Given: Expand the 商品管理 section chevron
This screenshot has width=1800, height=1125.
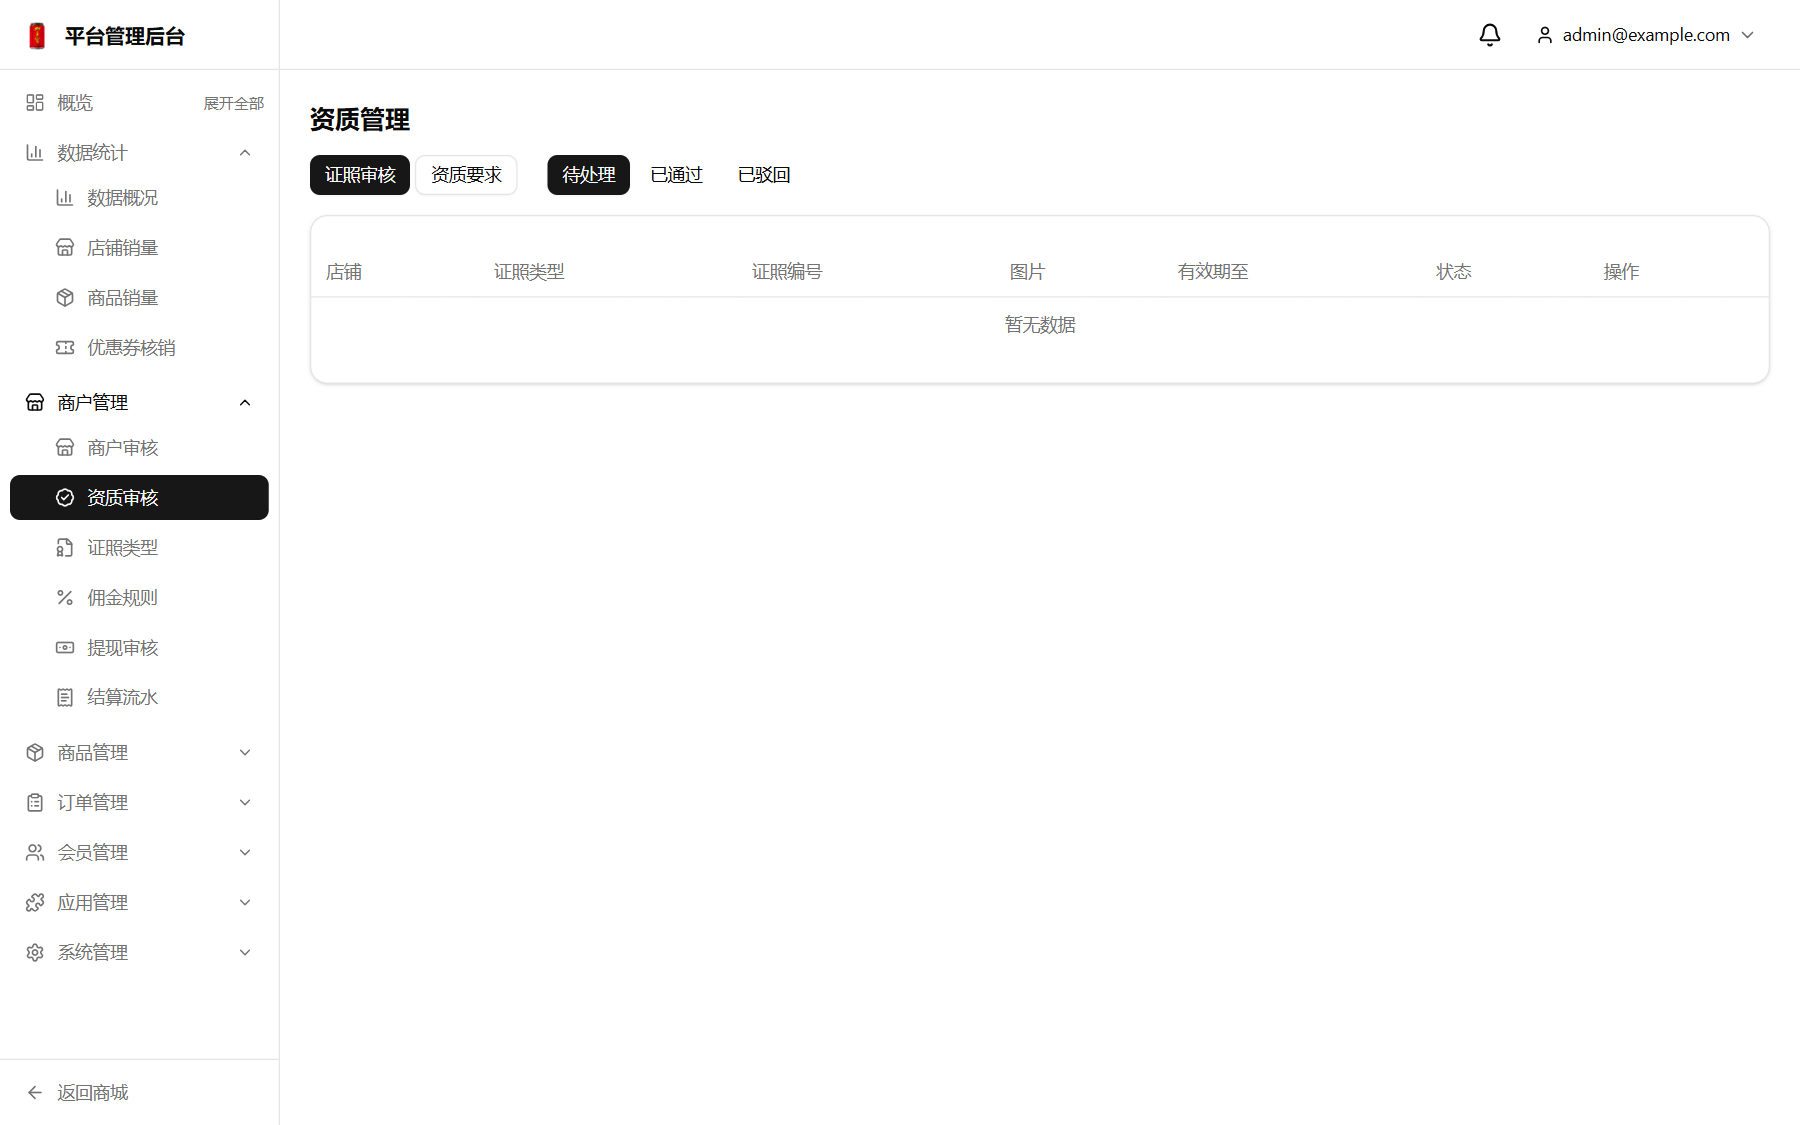Looking at the screenshot, I should click(x=245, y=752).
